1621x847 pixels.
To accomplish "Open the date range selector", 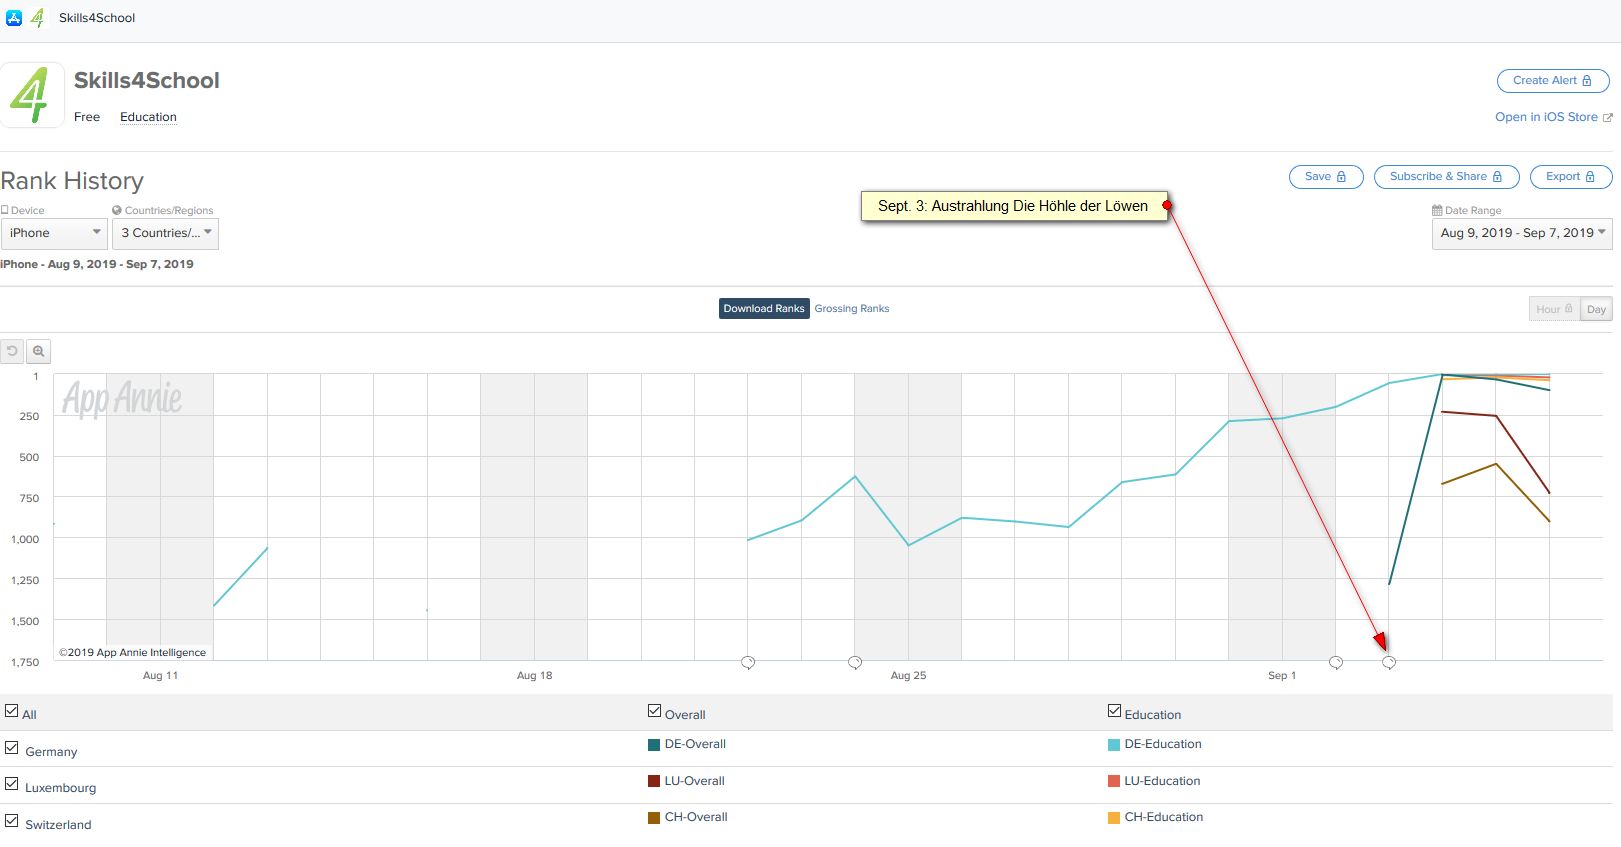I will pyautogui.click(x=1522, y=233).
